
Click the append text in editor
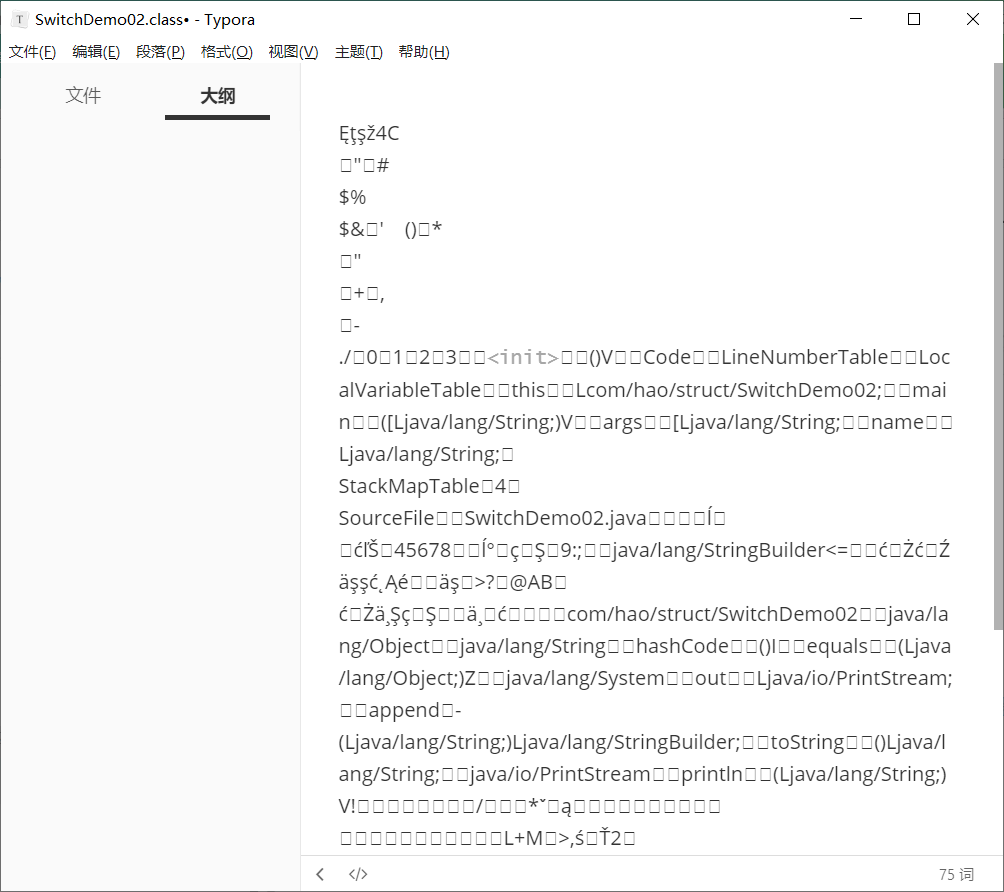click(x=405, y=710)
